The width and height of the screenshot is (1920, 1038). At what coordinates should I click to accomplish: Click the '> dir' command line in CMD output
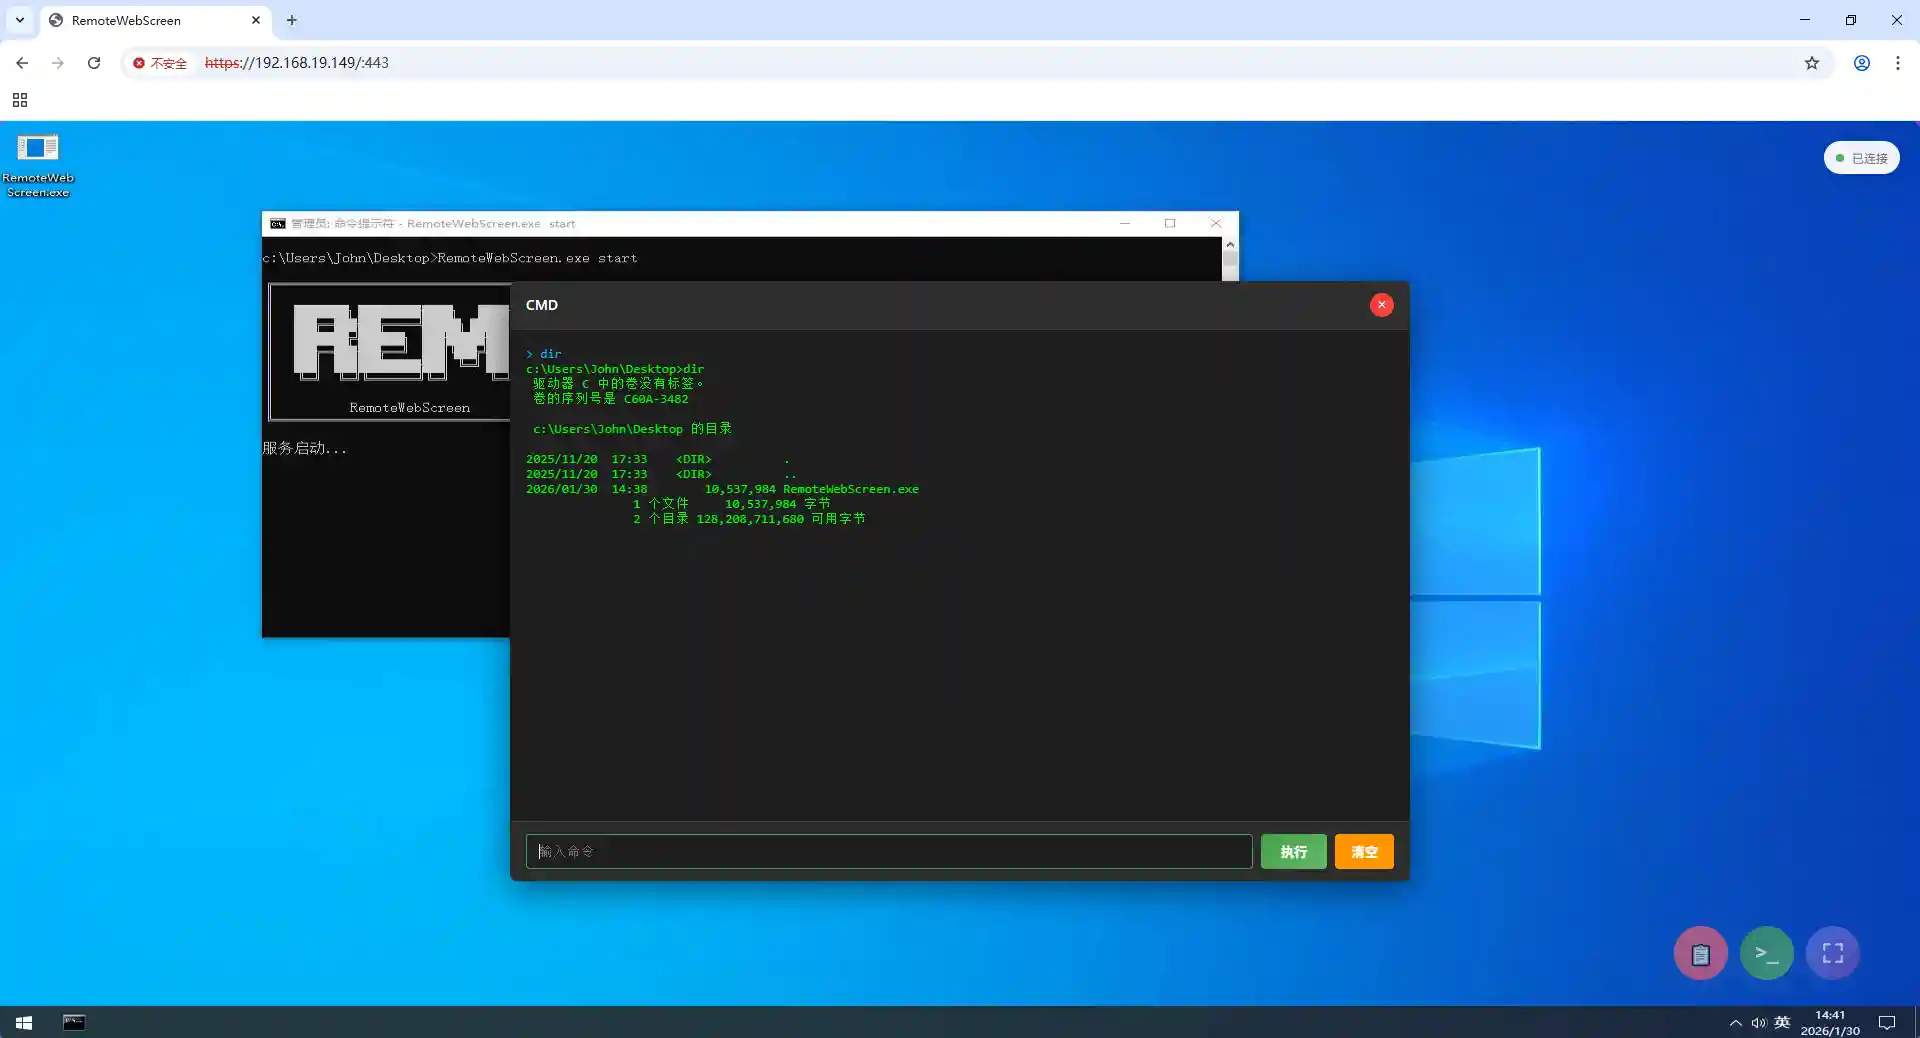[544, 354]
